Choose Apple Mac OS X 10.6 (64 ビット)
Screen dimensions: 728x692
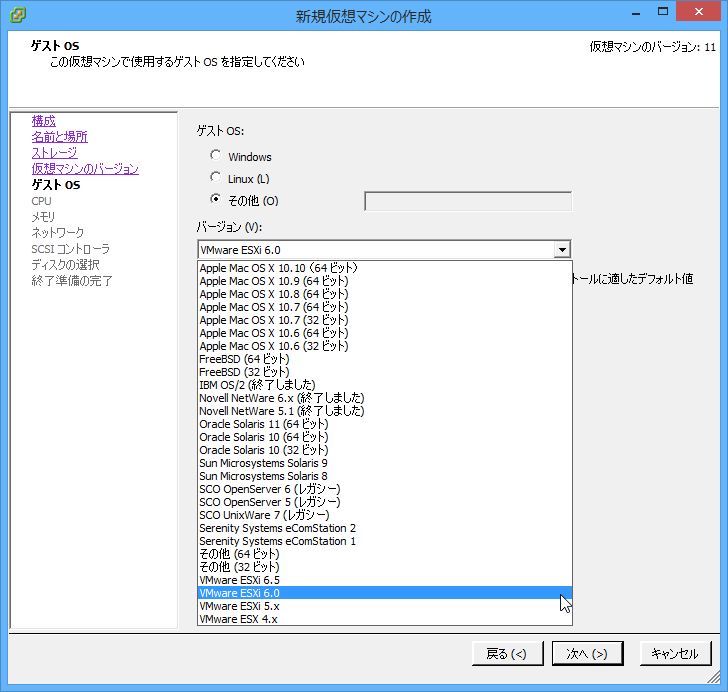coord(384,333)
